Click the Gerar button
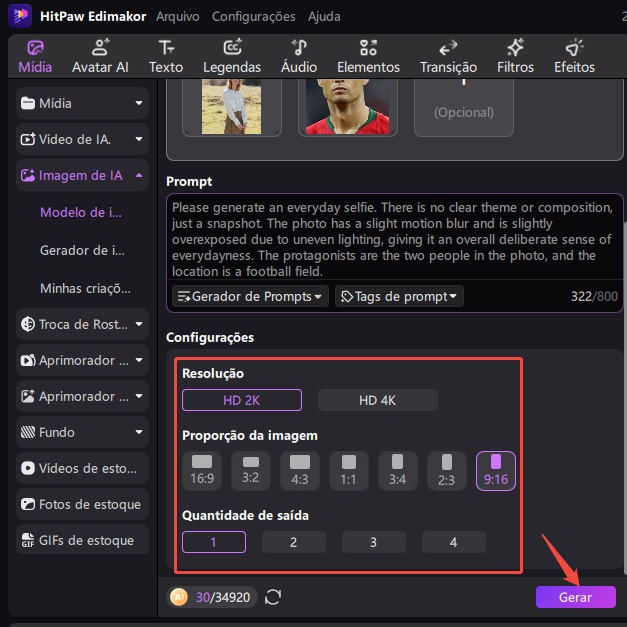This screenshot has width=627, height=627. pos(575,597)
